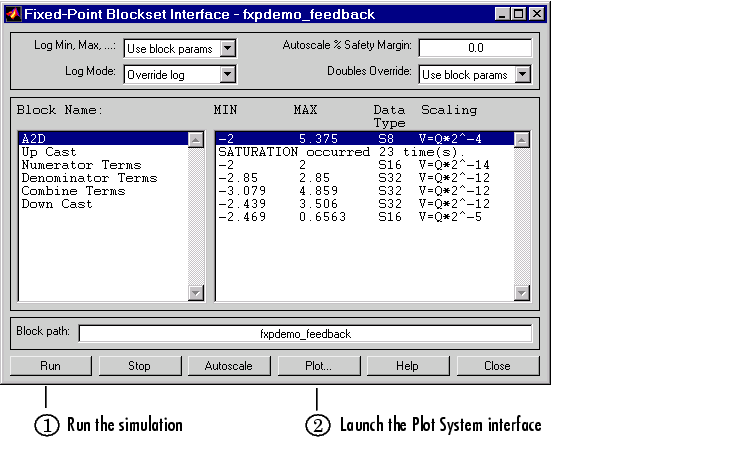Viewport: 750px width, 468px height.
Task: Maximize the Fixed-Point Blockset Interface window
Action: coord(518,14)
